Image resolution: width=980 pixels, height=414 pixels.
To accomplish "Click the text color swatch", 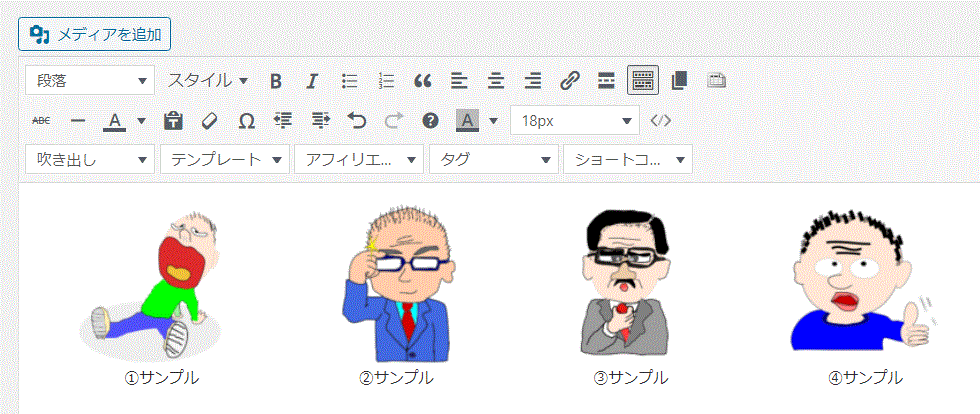I will click(115, 120).
